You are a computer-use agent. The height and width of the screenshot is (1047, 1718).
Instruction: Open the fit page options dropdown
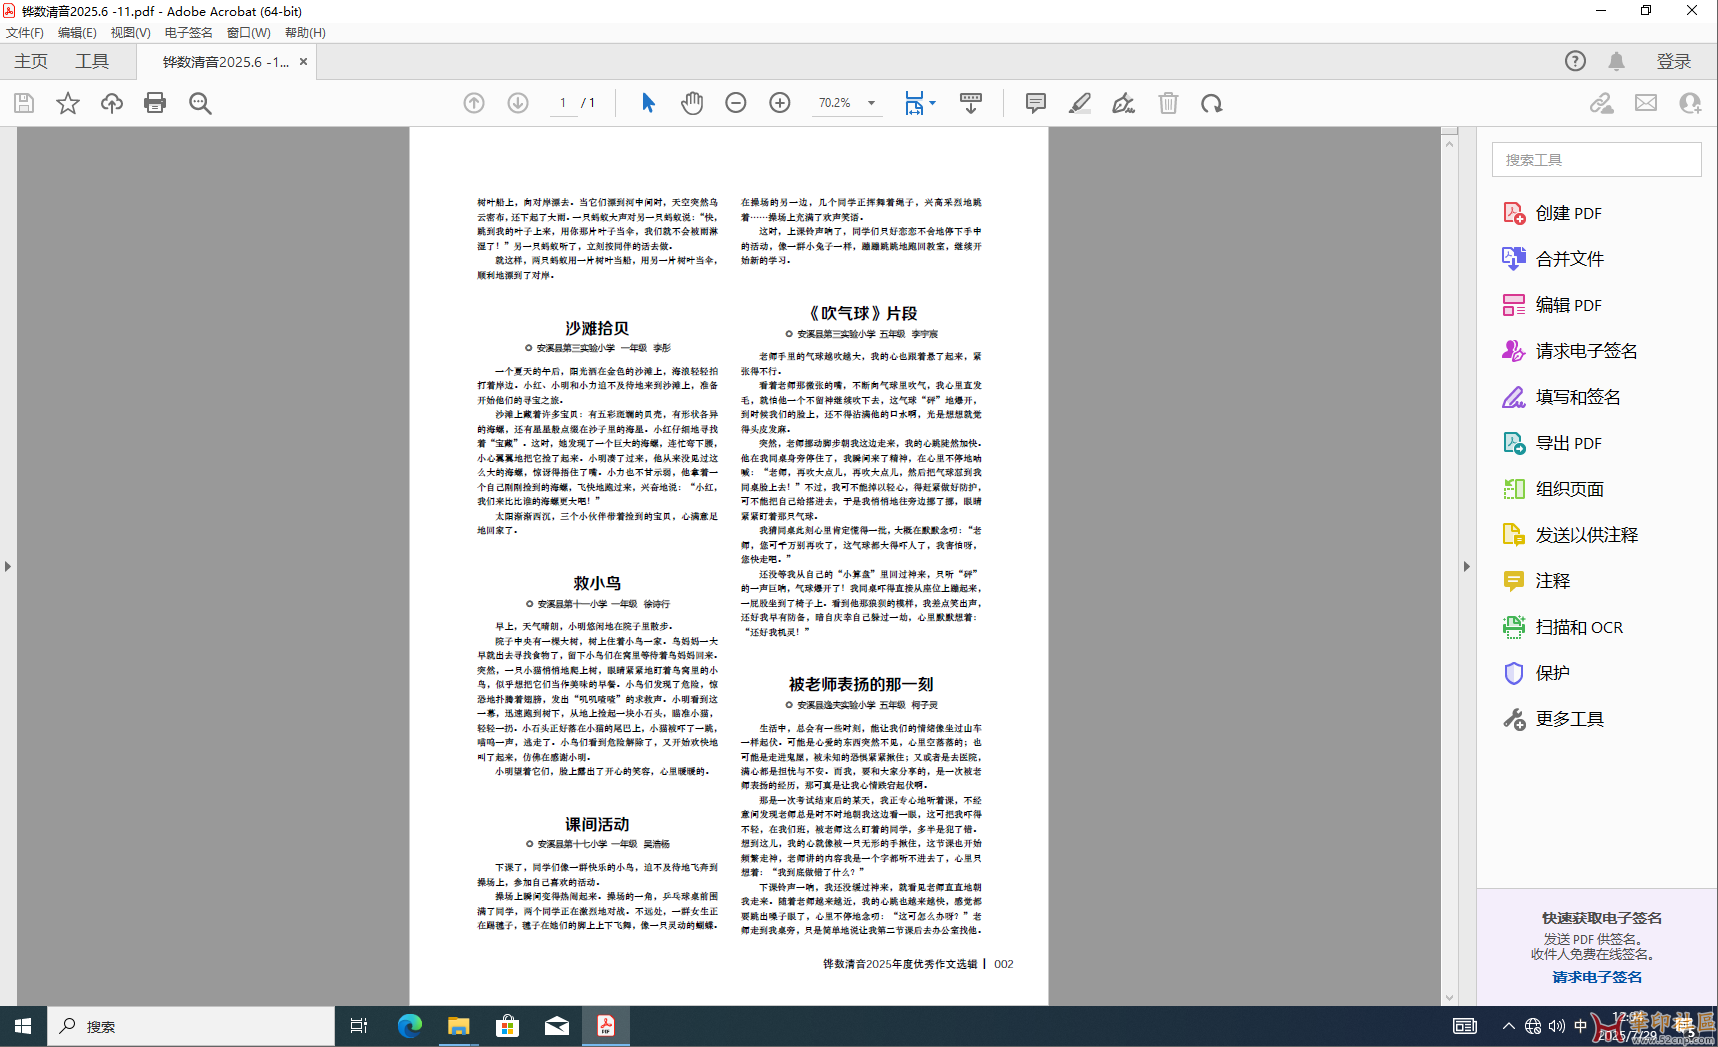click(x=933, y=103)
